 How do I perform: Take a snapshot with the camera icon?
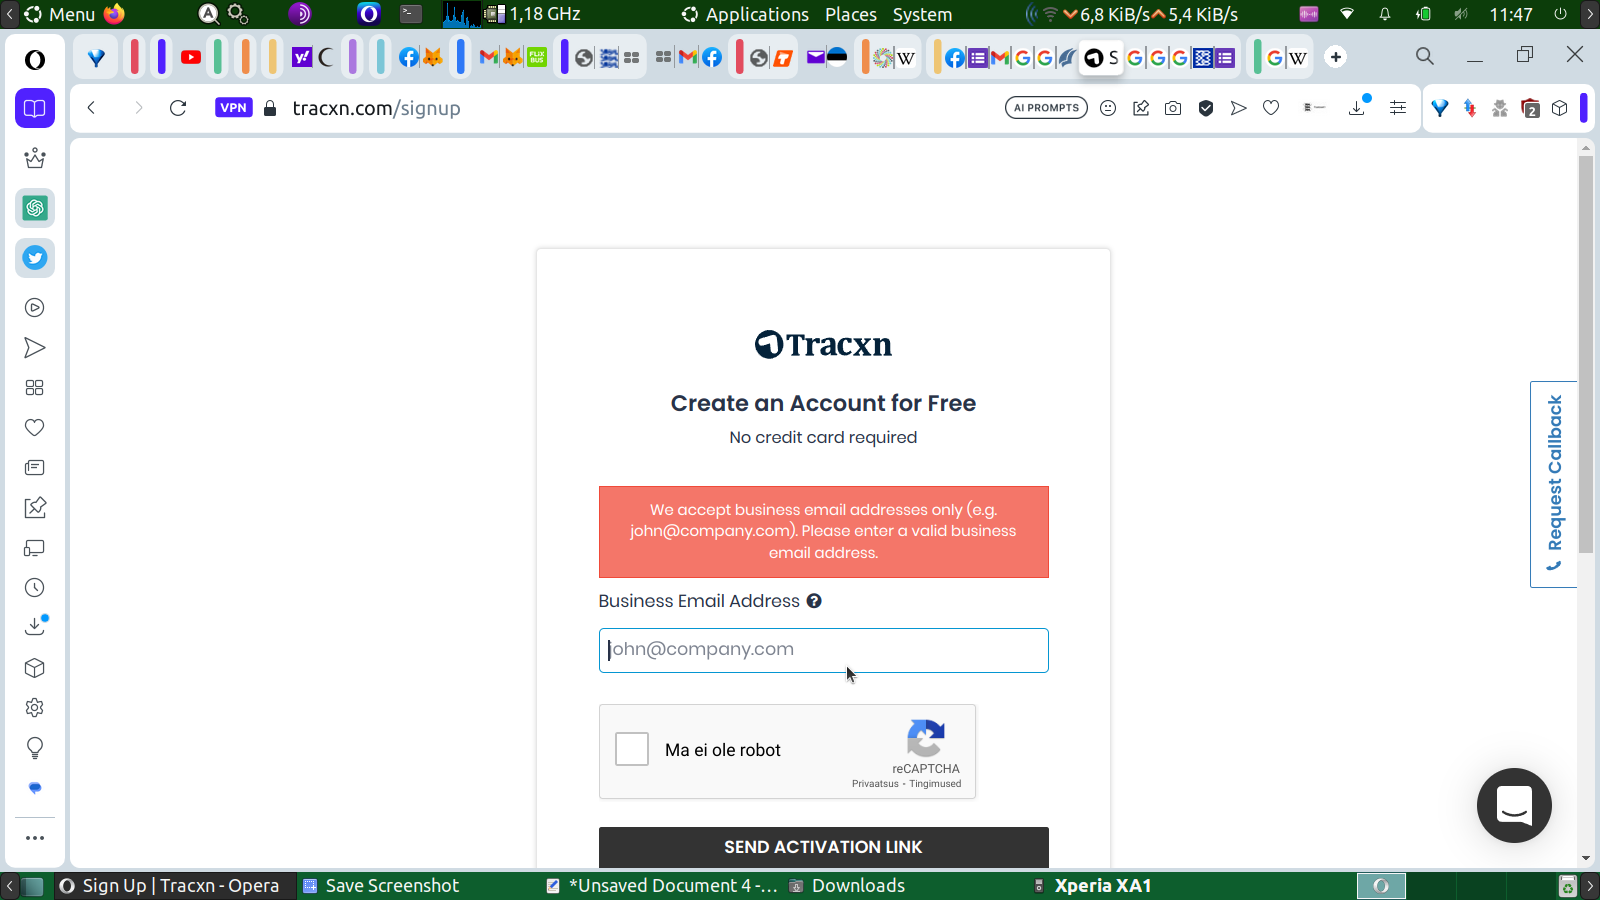(1173, 108)
